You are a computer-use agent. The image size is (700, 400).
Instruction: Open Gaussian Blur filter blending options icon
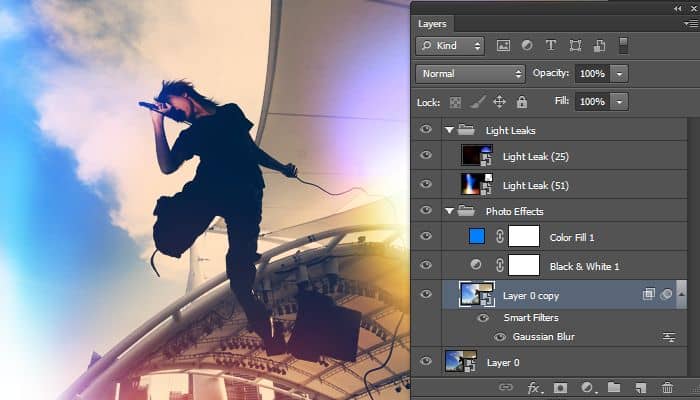(669, 337)
